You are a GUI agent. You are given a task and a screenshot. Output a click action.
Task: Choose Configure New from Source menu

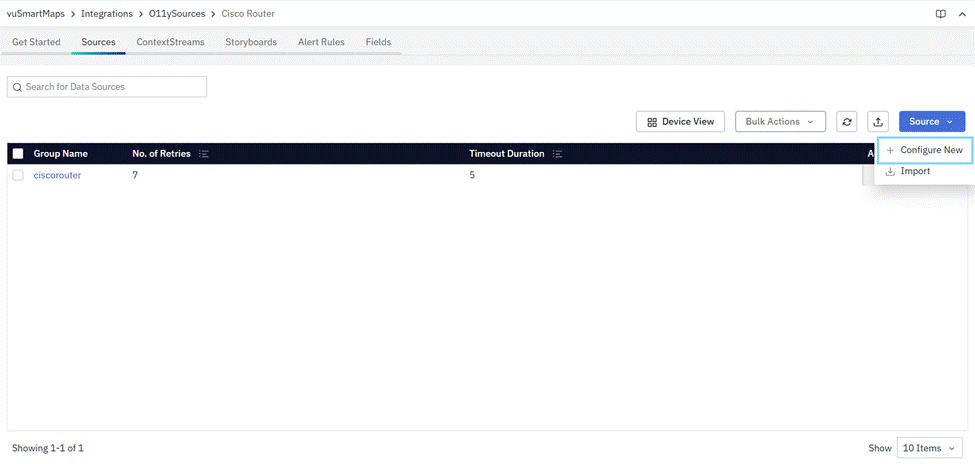pyautogui.click(x=925, y=150)
